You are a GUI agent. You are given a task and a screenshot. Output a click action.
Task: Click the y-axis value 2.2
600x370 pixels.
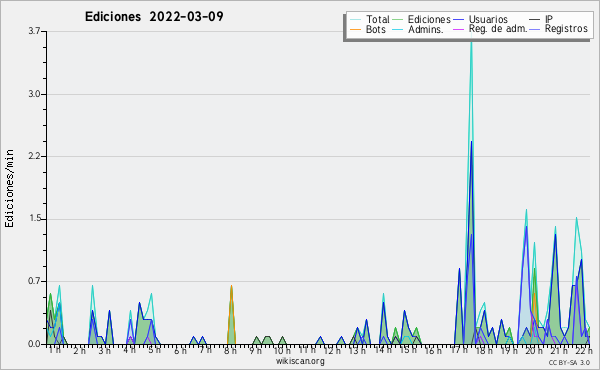pos(34,156)
